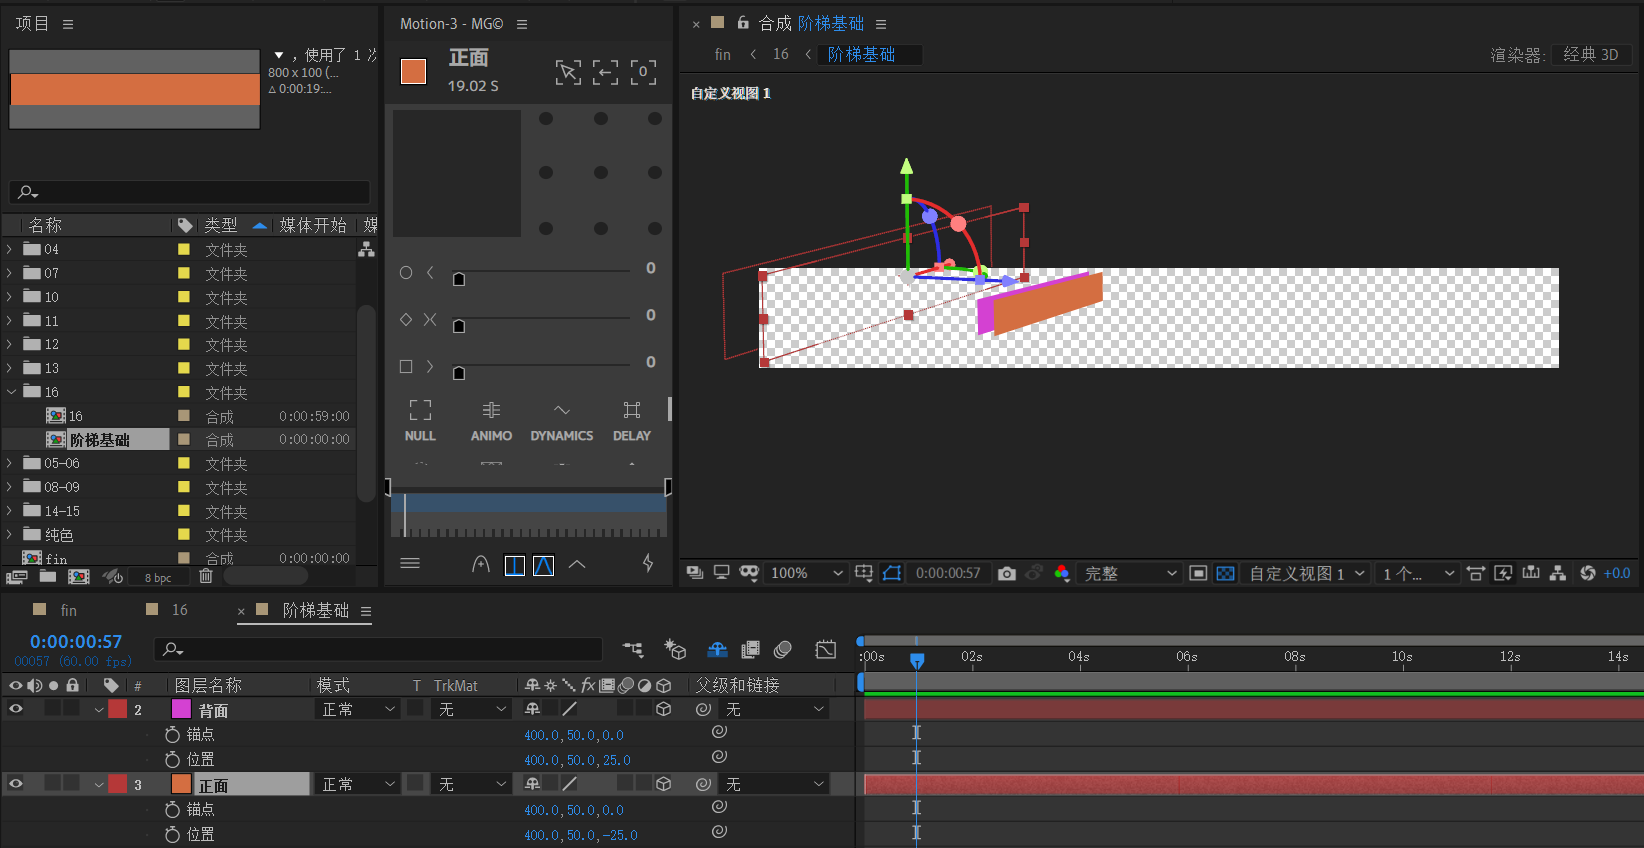This screenshot has width=1644, height=848.
Task: Collapse the 背面 layer properties
Action: coord(99,709)
